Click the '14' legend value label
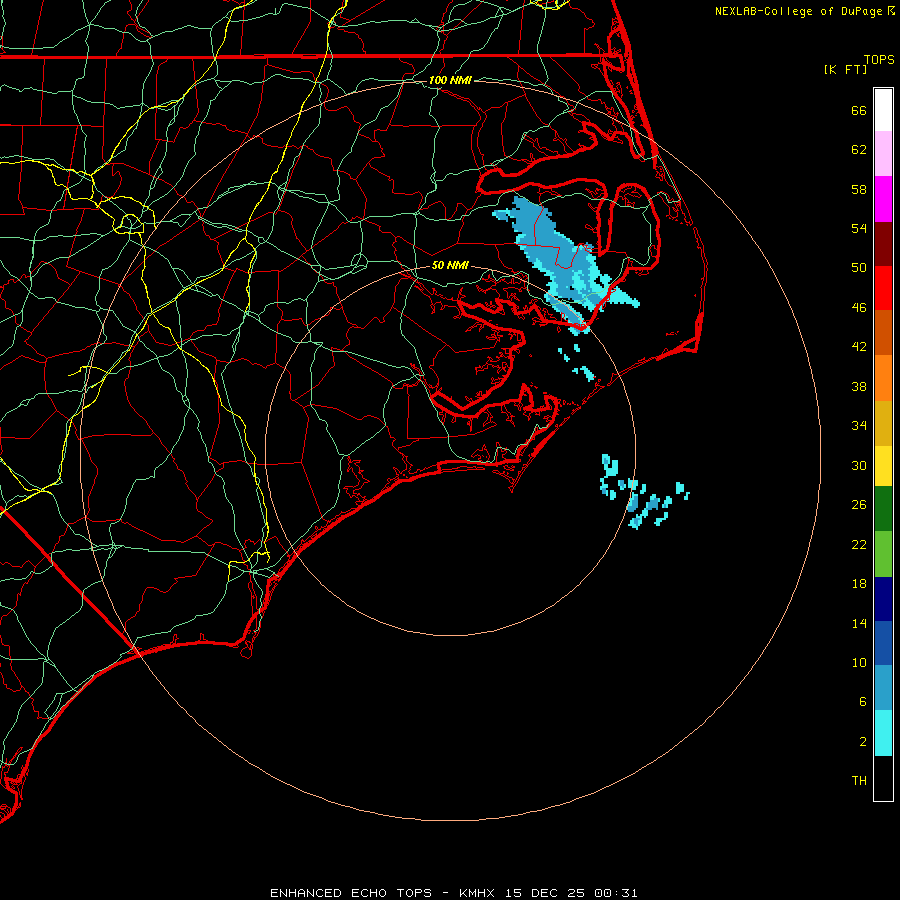Viewport: 900px width, 900px height. pos(859,623)
